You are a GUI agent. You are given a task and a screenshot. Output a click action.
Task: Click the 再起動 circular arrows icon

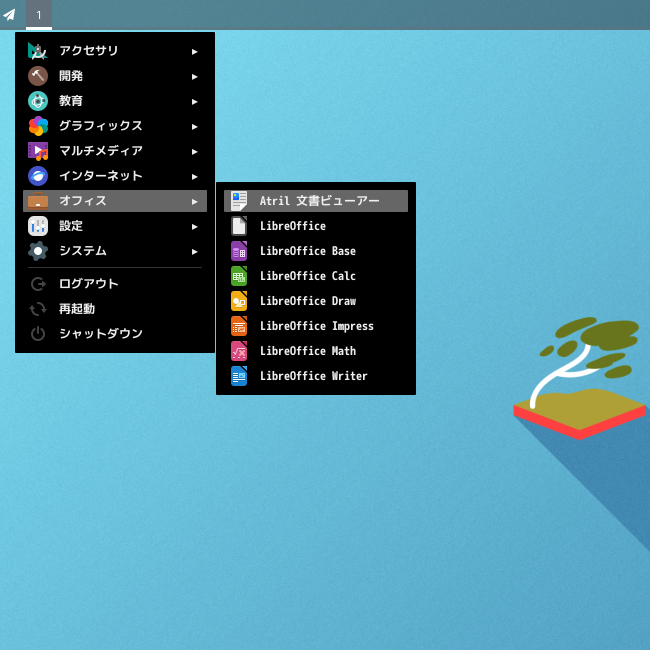pyautogui.click(x=38, y=309)
